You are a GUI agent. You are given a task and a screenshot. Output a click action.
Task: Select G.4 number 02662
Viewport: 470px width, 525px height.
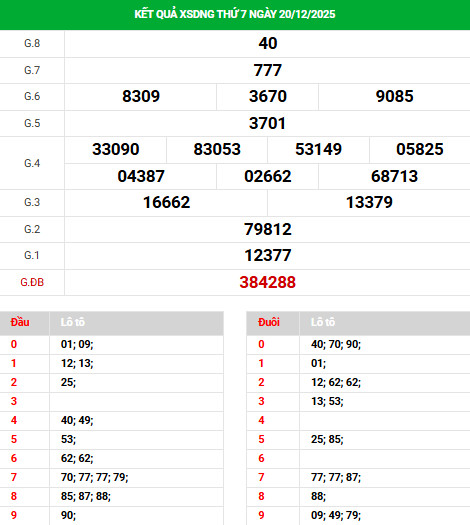pos(268,176)
